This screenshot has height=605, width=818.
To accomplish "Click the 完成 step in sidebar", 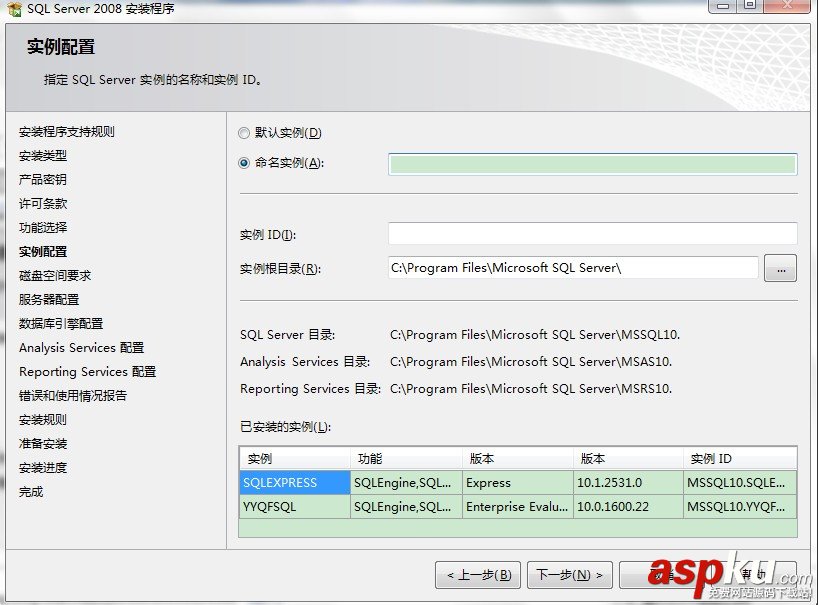I will coord(31,491).
